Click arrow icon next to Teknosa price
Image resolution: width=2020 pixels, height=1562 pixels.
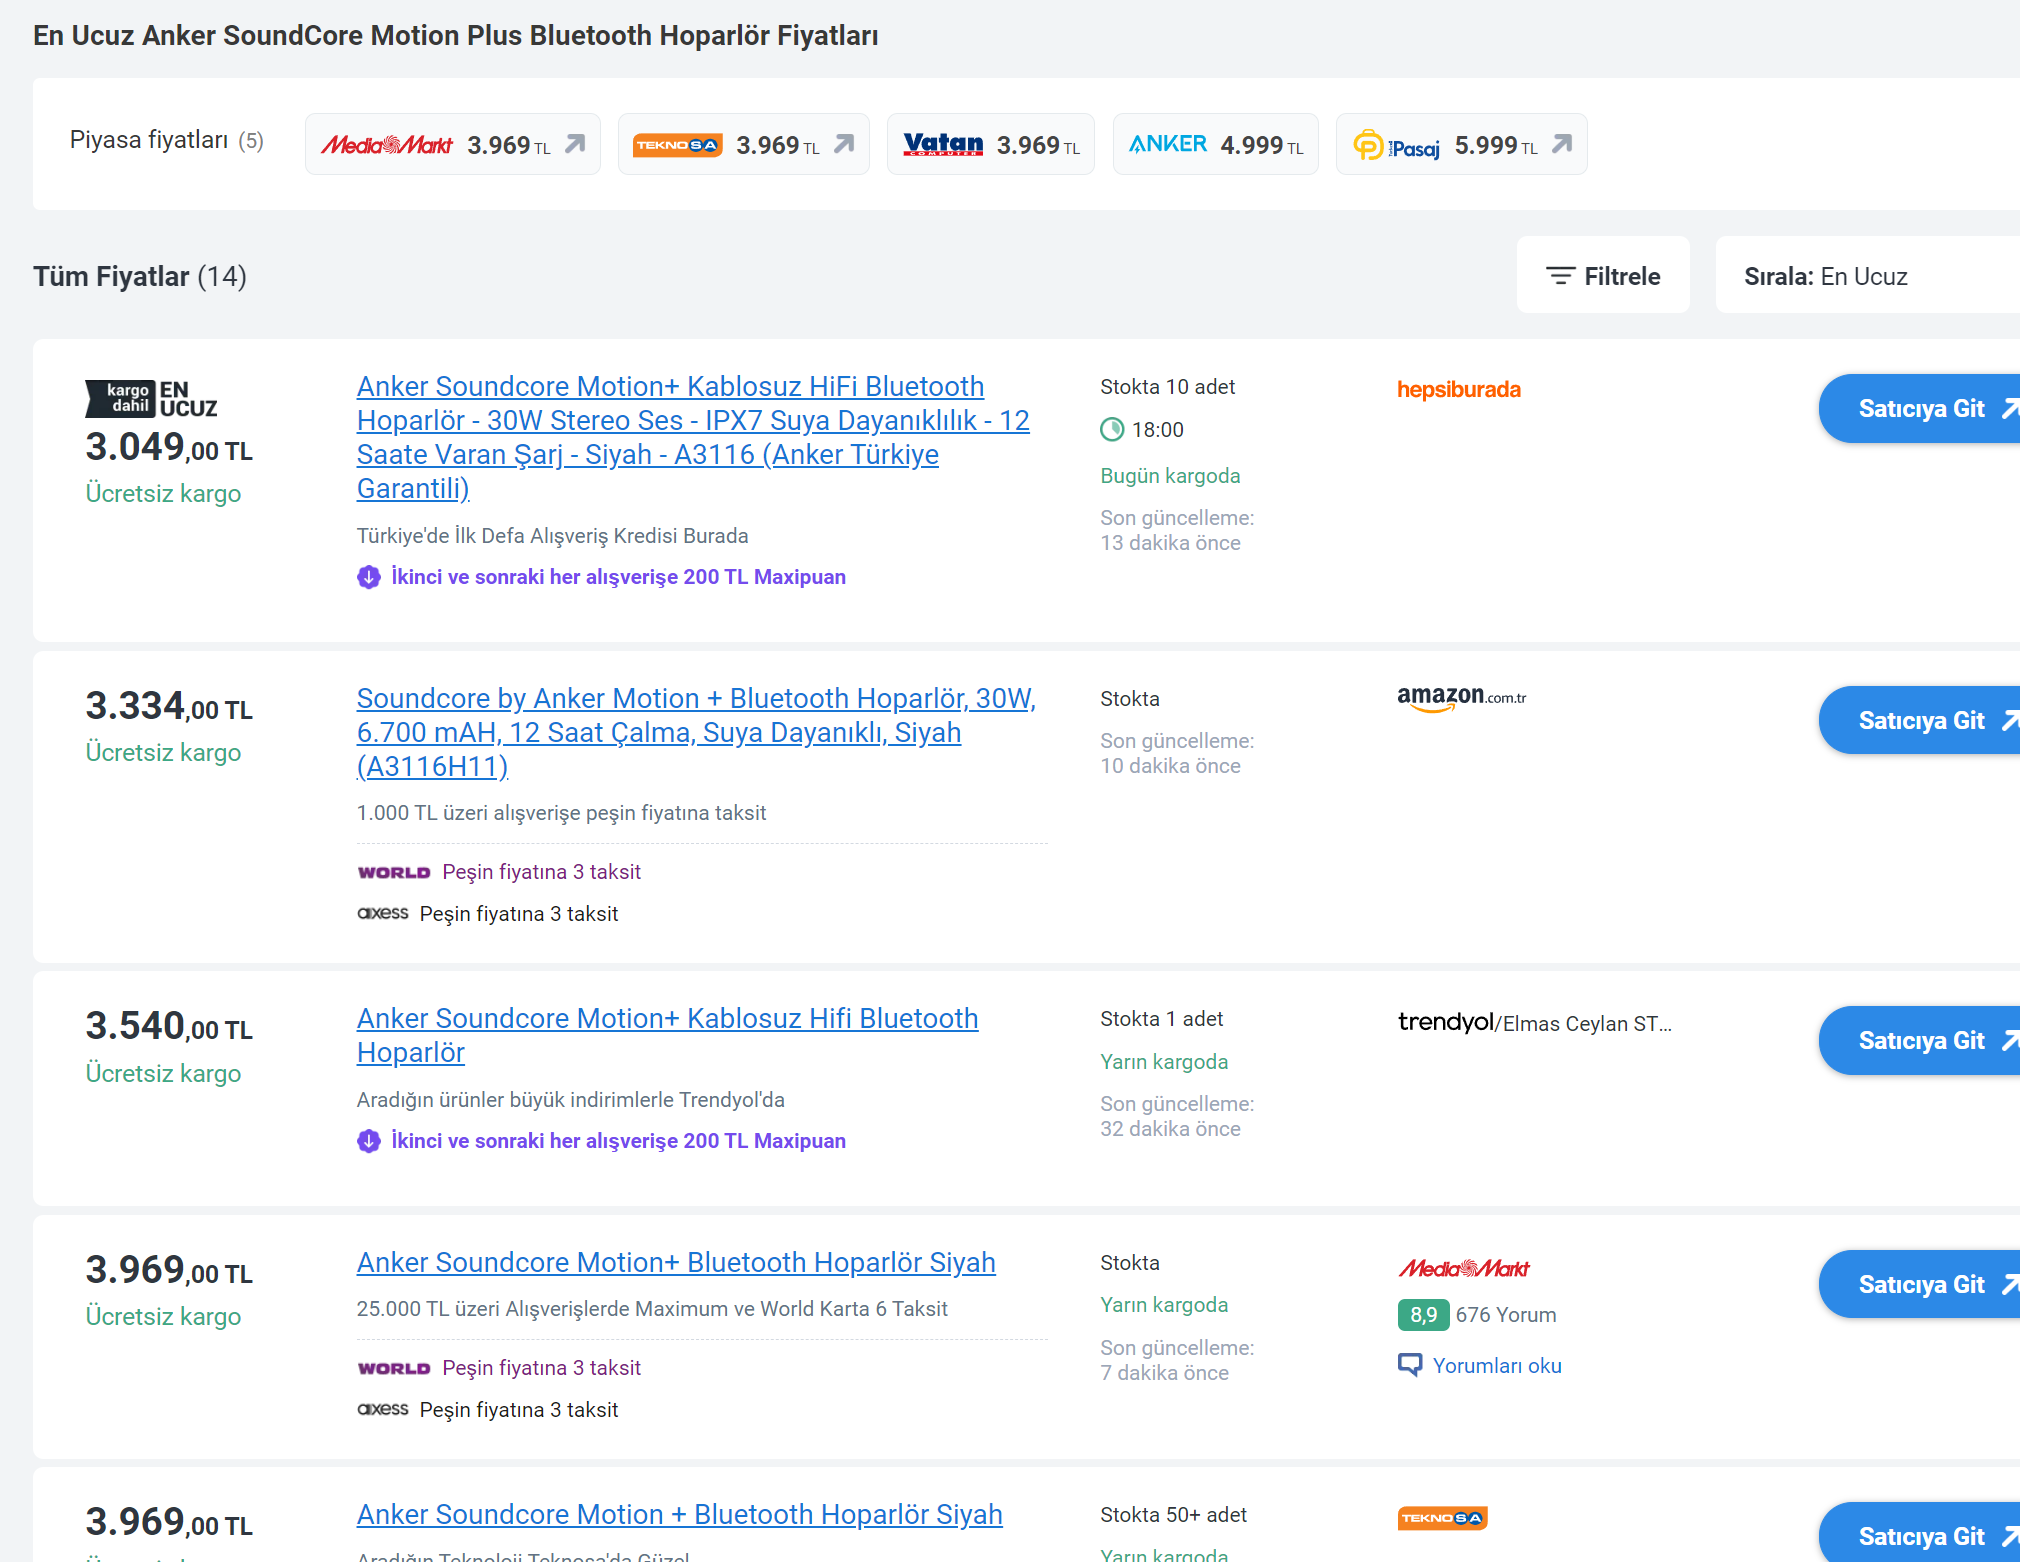click(x=844, y=144)
